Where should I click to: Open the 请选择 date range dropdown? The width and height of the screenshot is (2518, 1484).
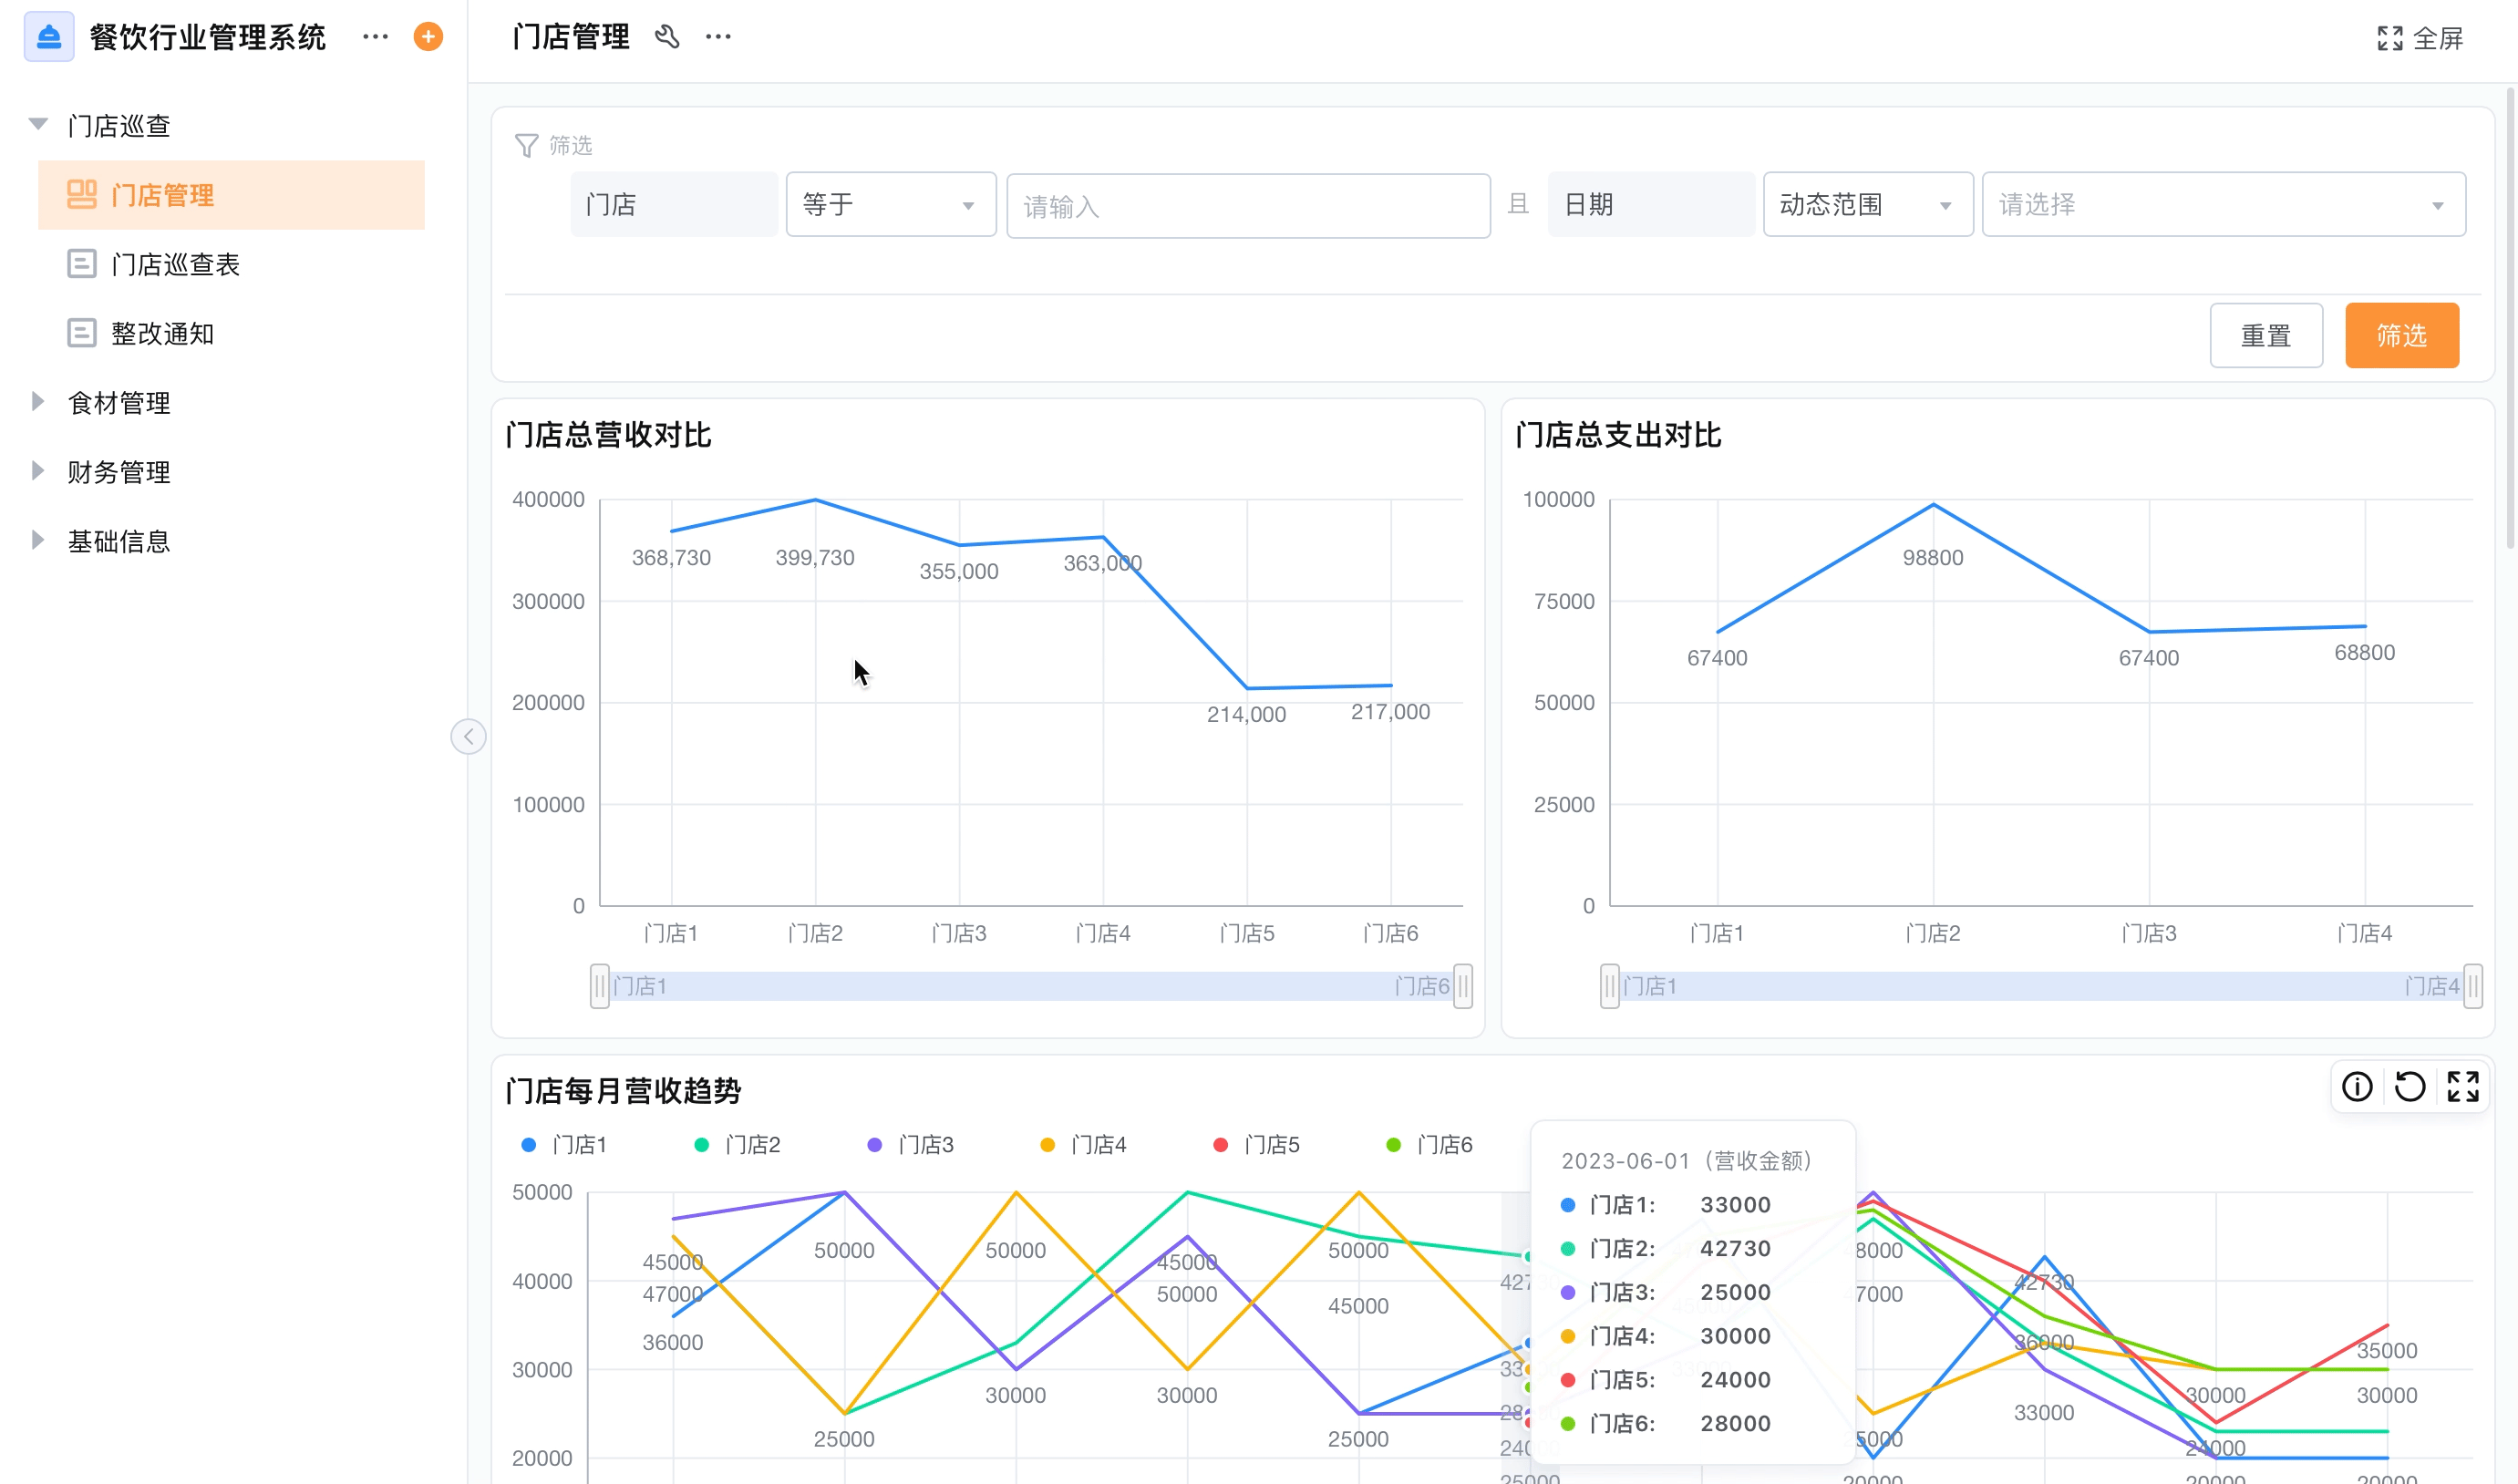coord(2223,205)
